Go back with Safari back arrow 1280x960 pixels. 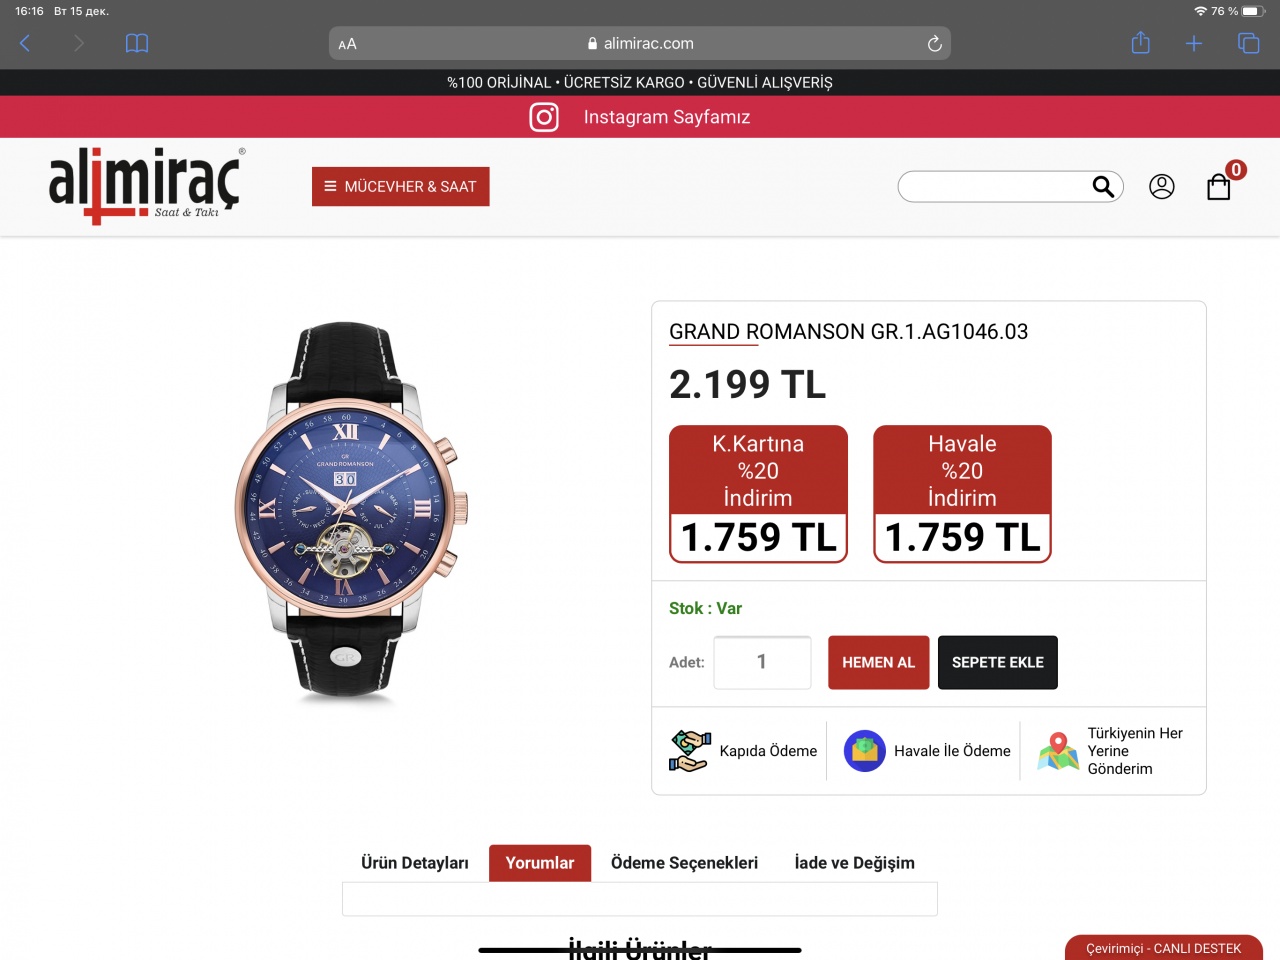coord(25,43)
